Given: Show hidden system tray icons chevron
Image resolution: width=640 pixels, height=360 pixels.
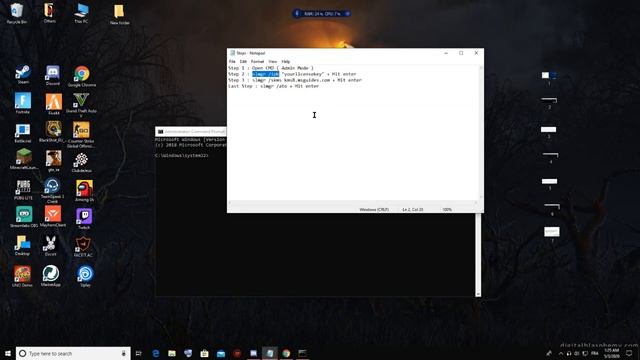Looking at the screenshot, I should pyautogui.click(x=561, y=353).
